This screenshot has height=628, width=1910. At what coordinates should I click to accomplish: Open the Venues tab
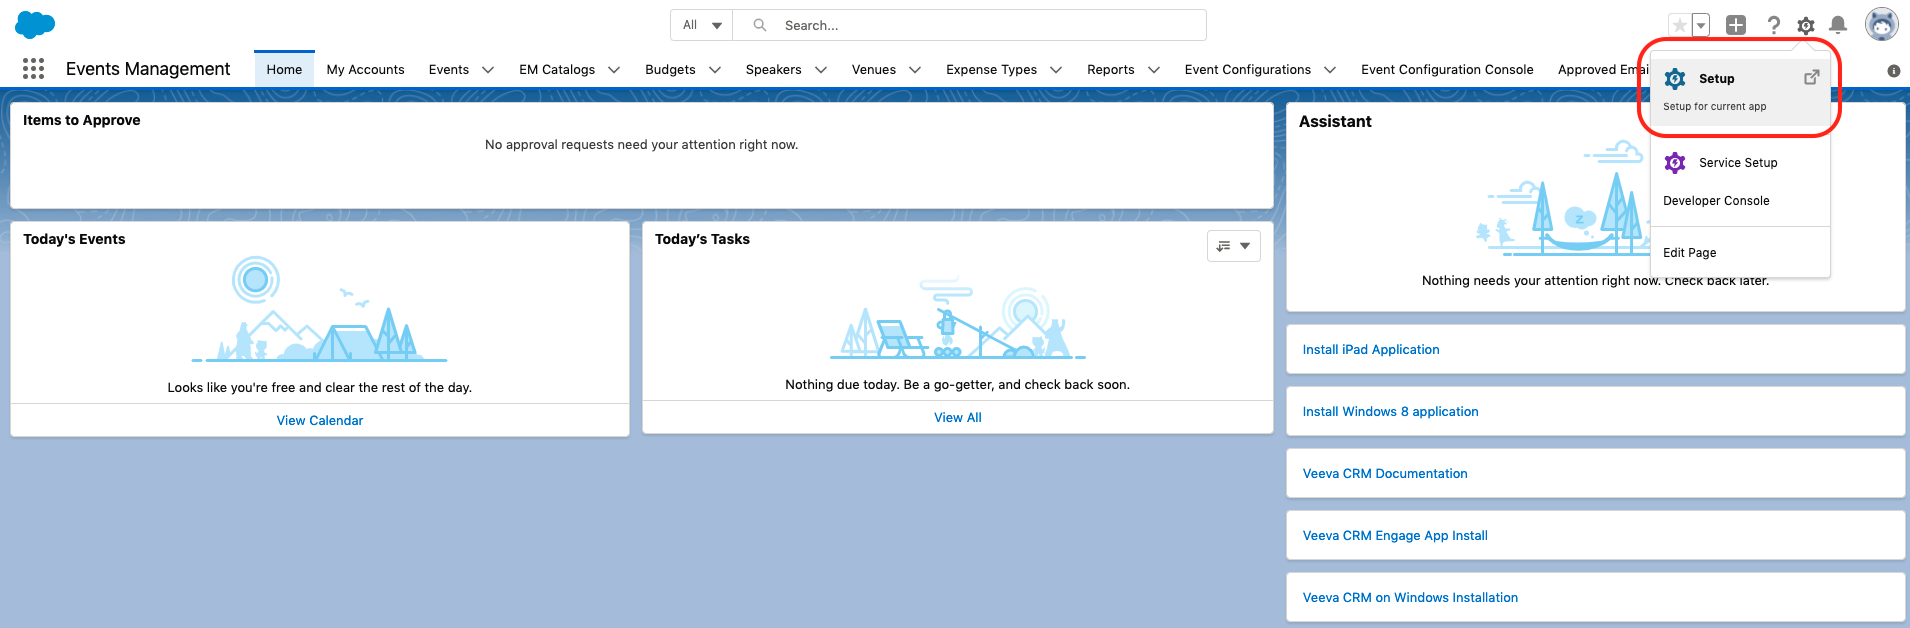(873, 69)
